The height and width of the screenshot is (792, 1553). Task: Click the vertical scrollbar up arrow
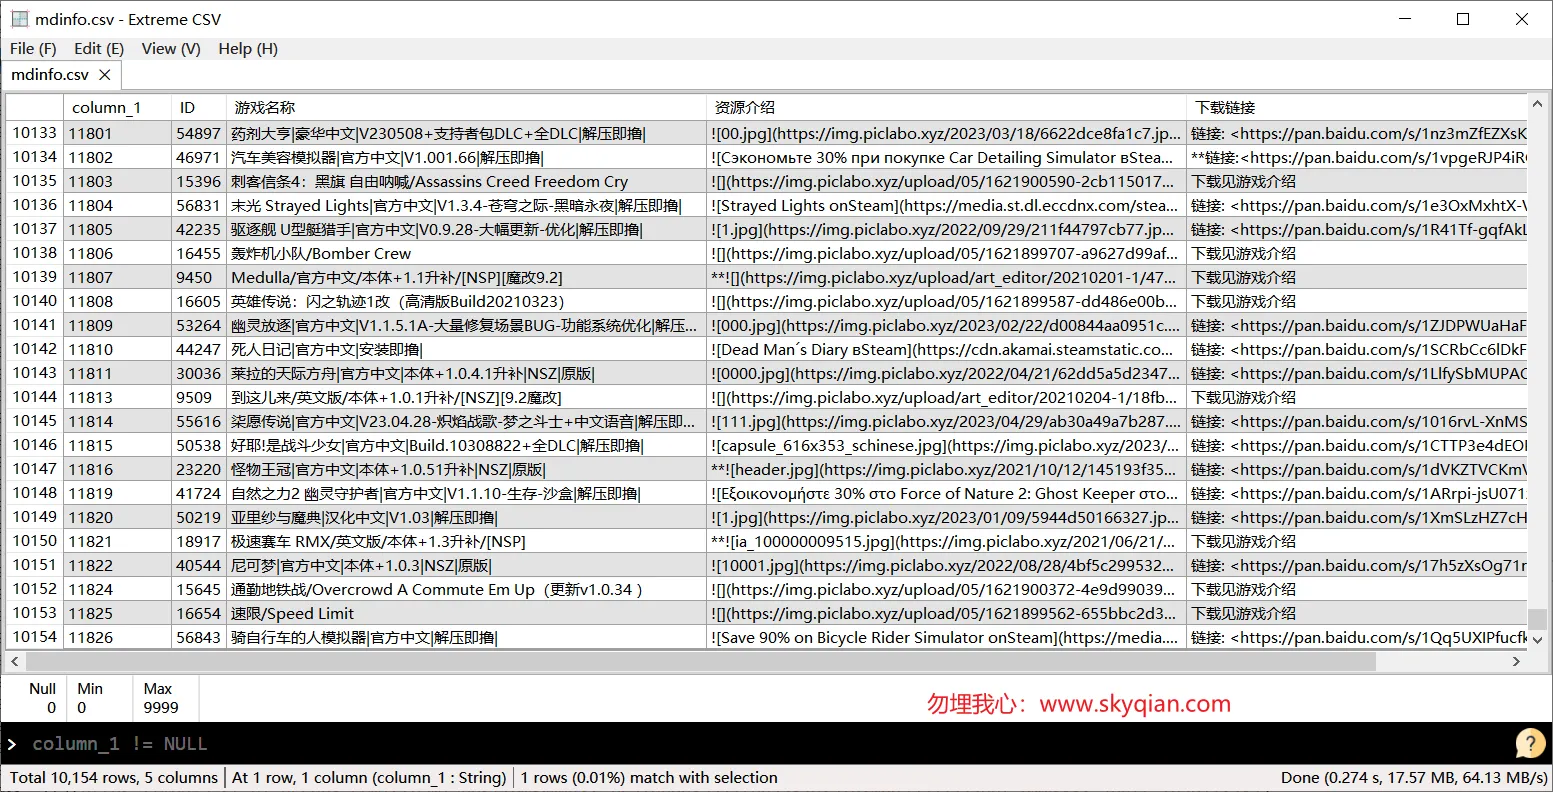click(1538, 102)
